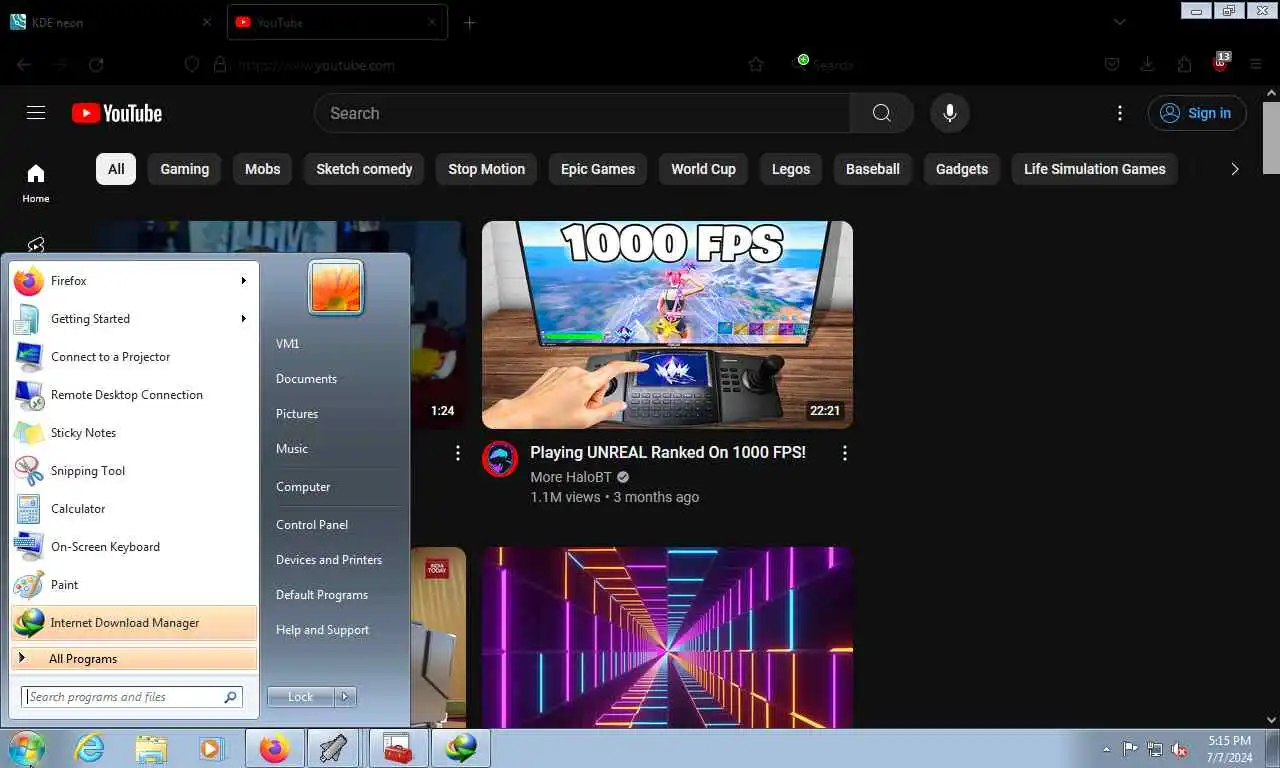The height and width of the screenshot is (768, 1280).
Task: Click the user account flower picture
Action: pos(336,287)
